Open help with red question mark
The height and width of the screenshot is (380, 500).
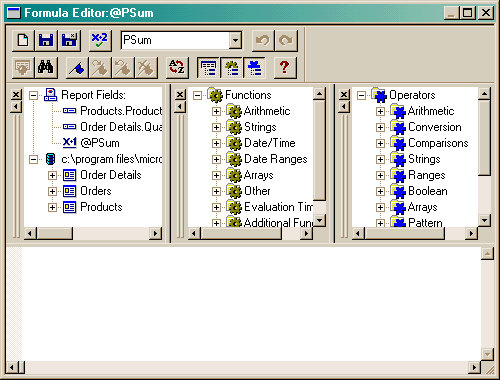[284, 68]
